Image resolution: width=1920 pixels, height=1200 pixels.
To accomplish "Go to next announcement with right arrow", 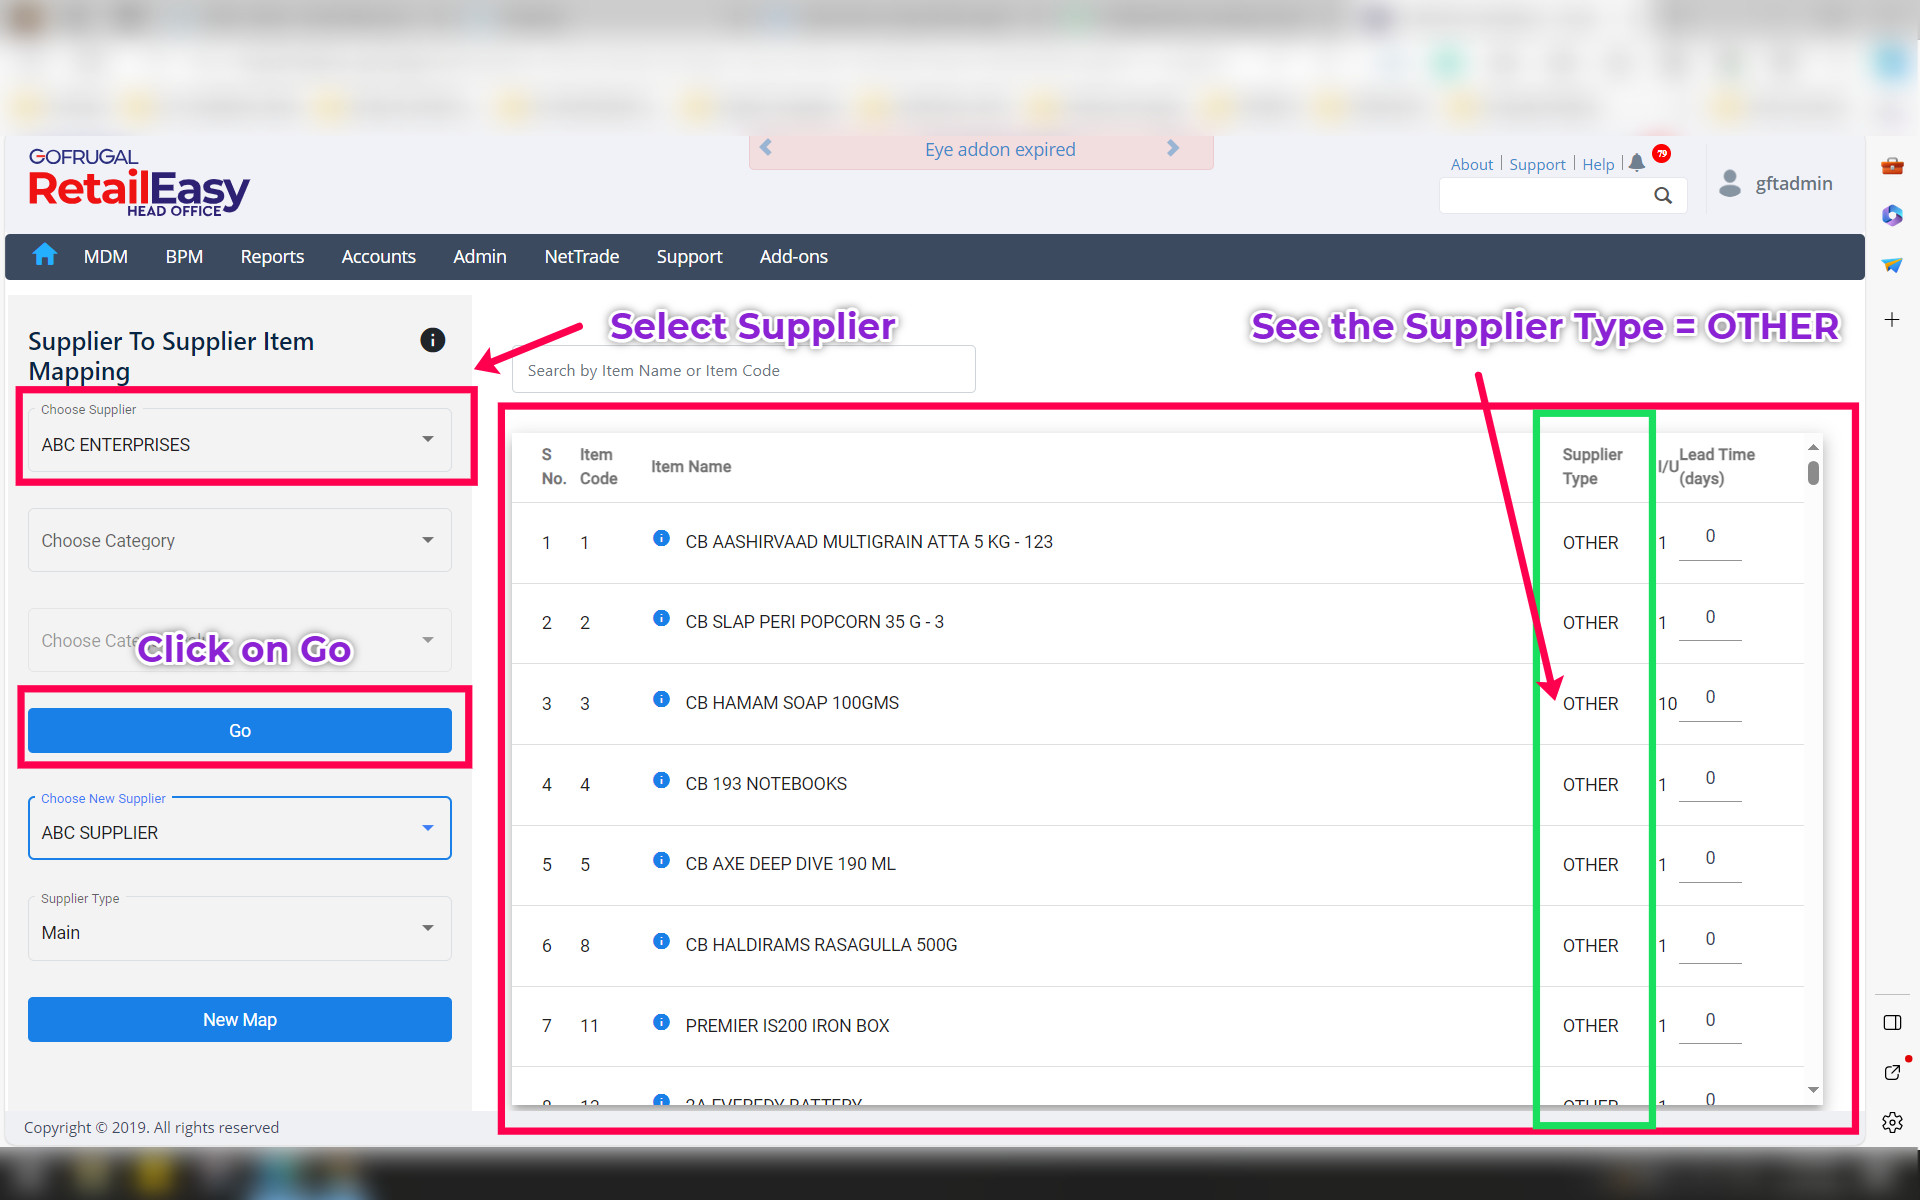I will coord(1173,149).
